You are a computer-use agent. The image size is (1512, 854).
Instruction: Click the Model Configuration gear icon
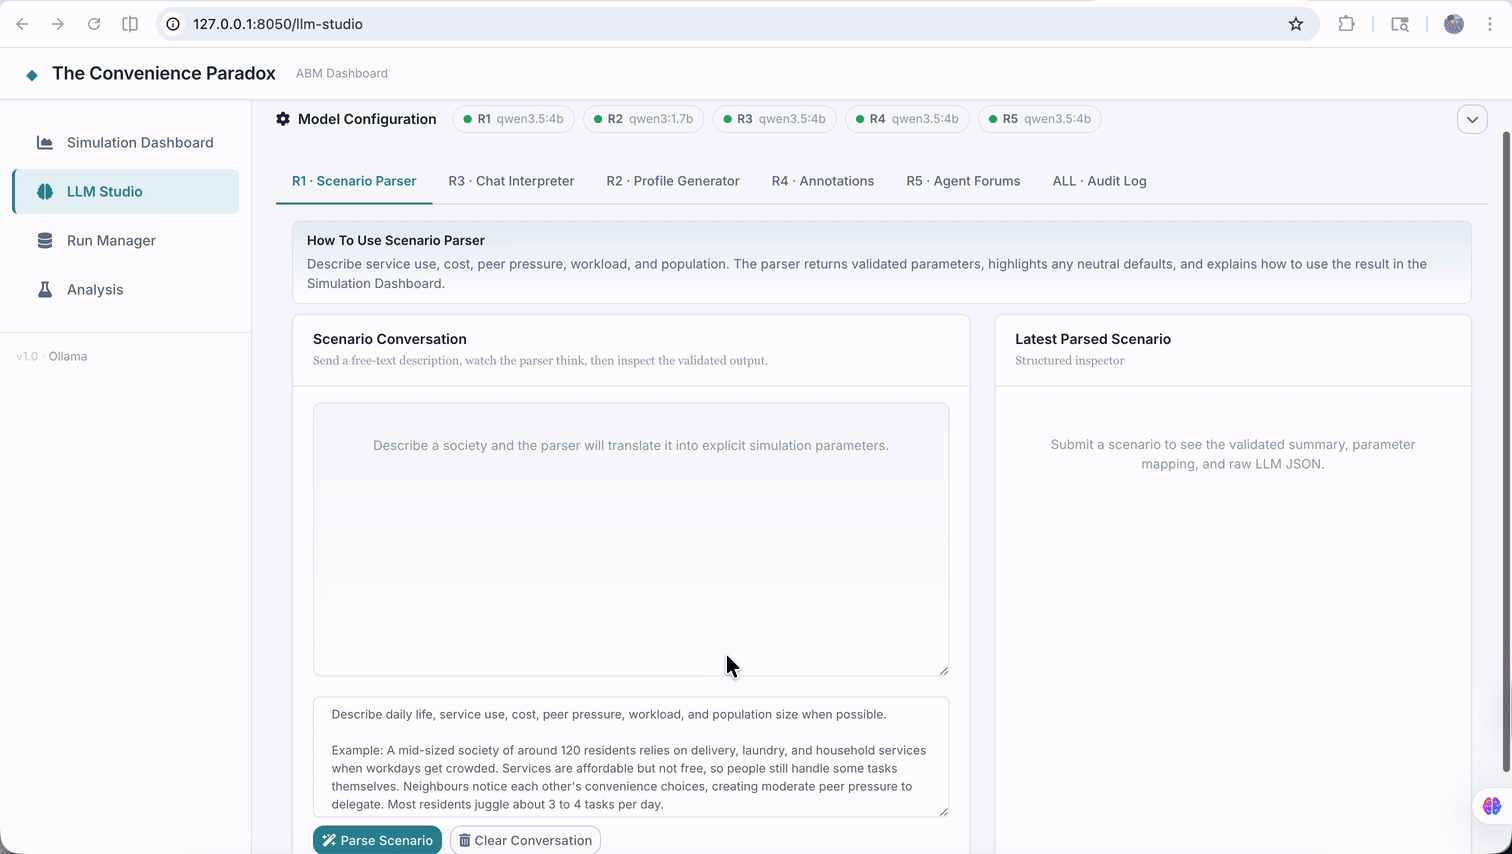[x=283, y=119]
